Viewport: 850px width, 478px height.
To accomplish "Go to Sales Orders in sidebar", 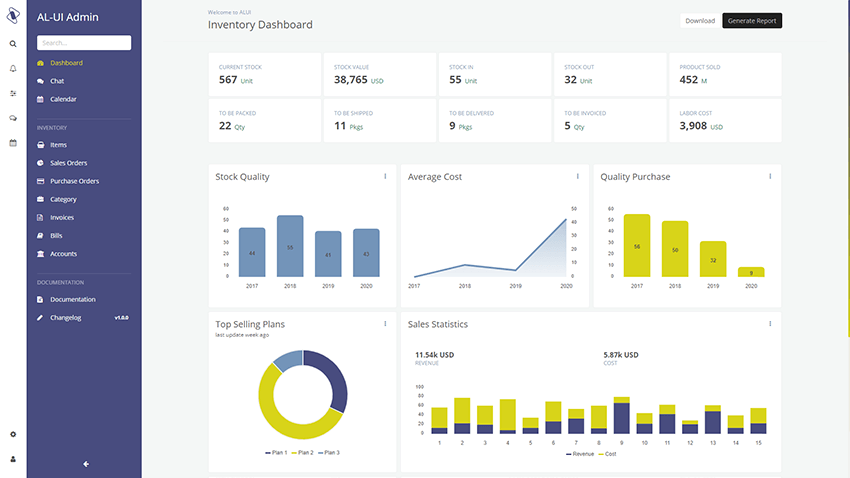I will 68,163.
